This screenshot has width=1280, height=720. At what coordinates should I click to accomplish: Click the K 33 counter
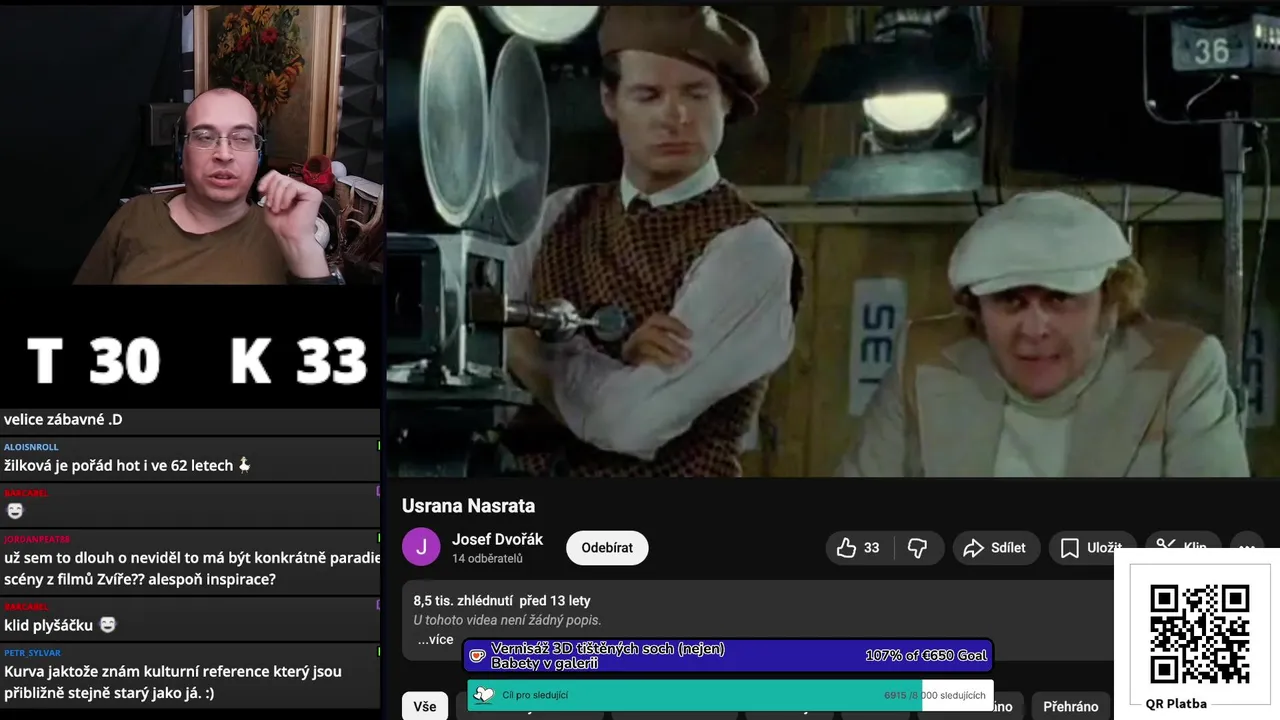tap(298, 361)
